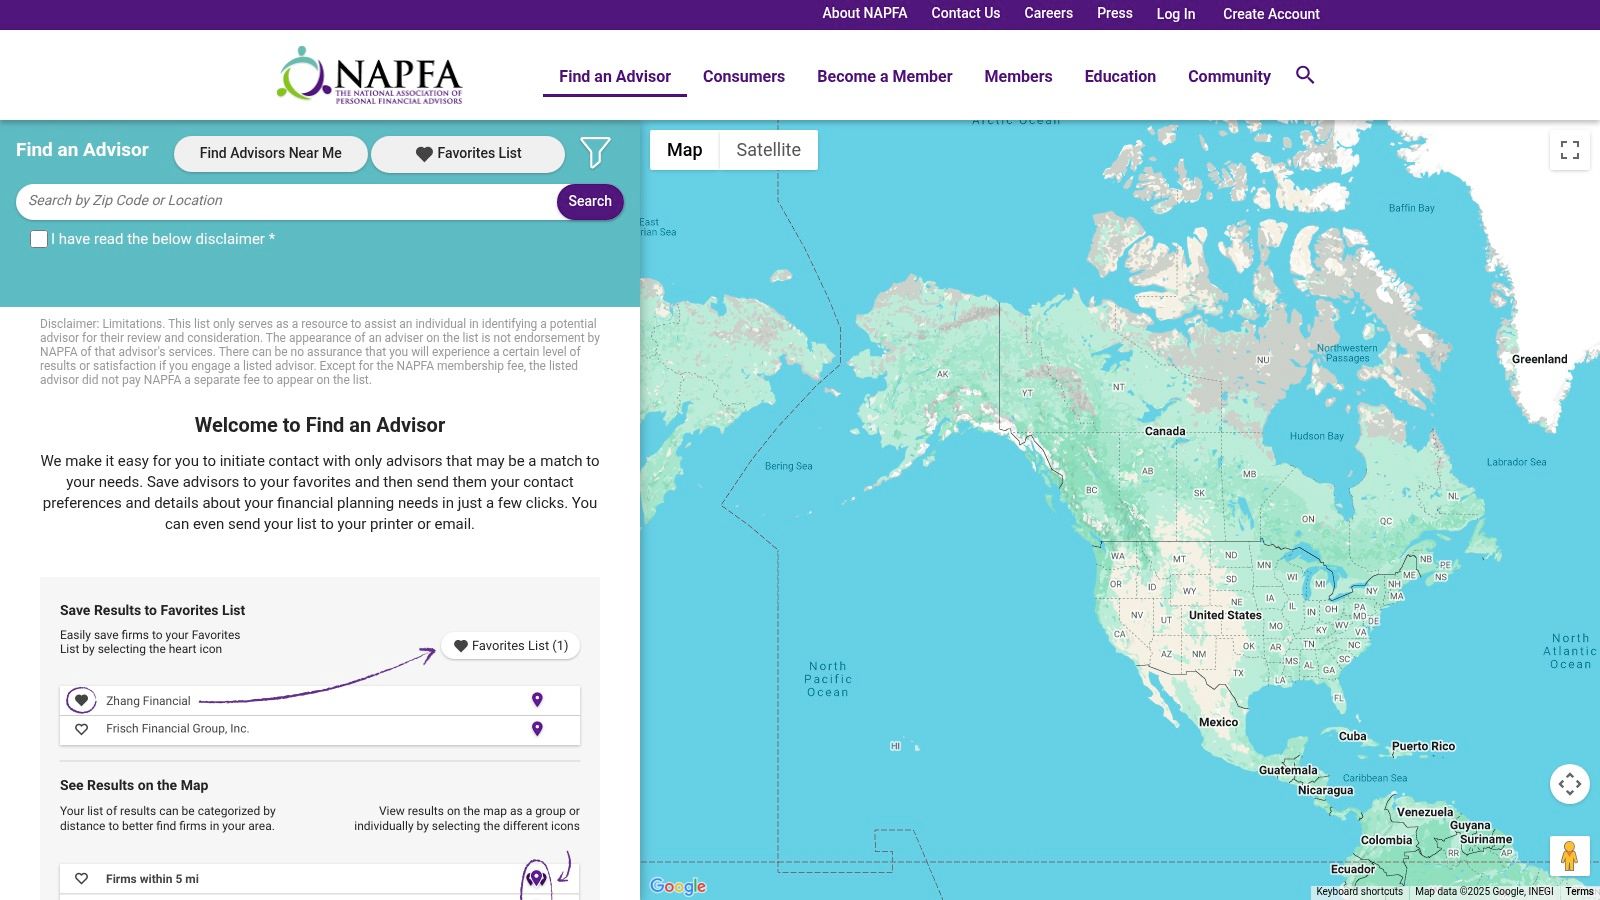Click the Zip Code or Location search field

coord(287,201)
